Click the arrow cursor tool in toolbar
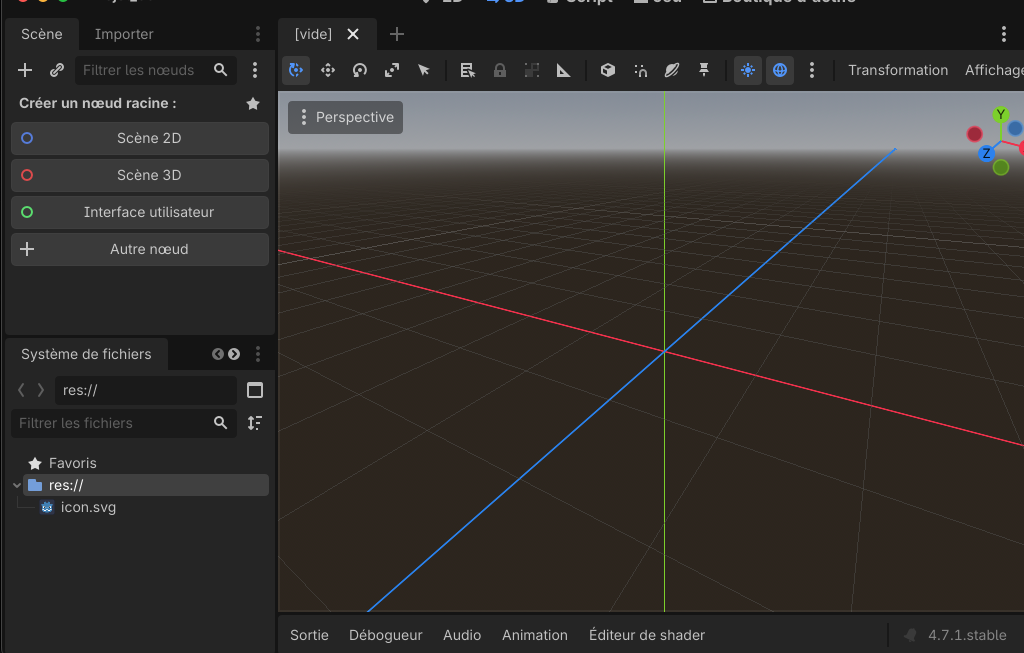This screenshot has width=1024, height=653. tap(424, 70)
